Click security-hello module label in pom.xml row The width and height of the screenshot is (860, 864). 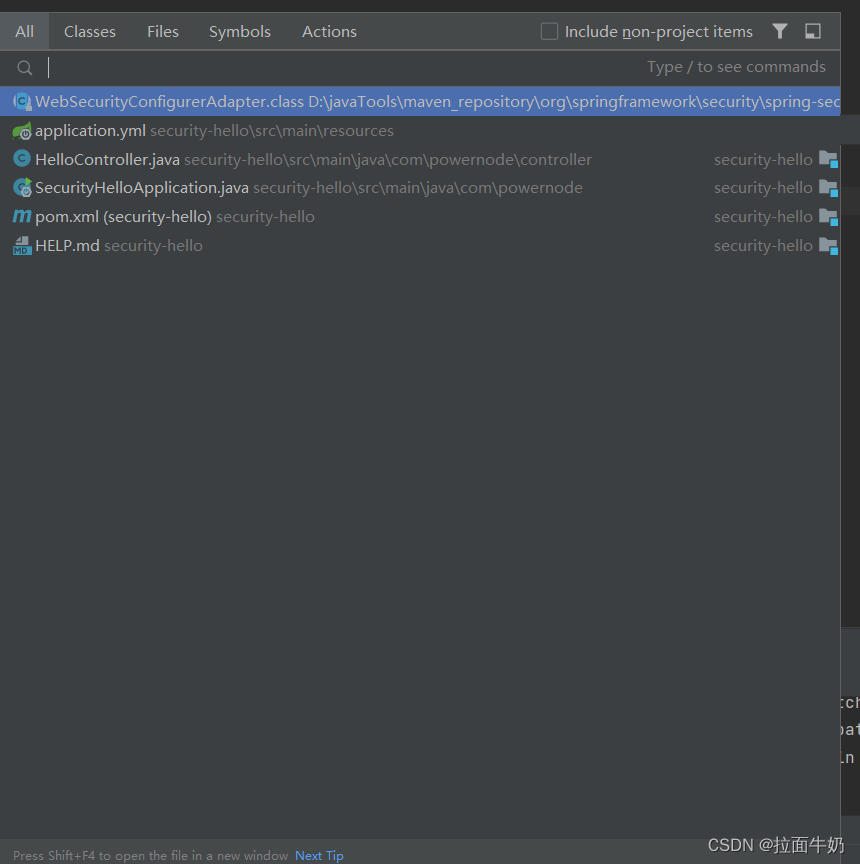click(763, 217)
